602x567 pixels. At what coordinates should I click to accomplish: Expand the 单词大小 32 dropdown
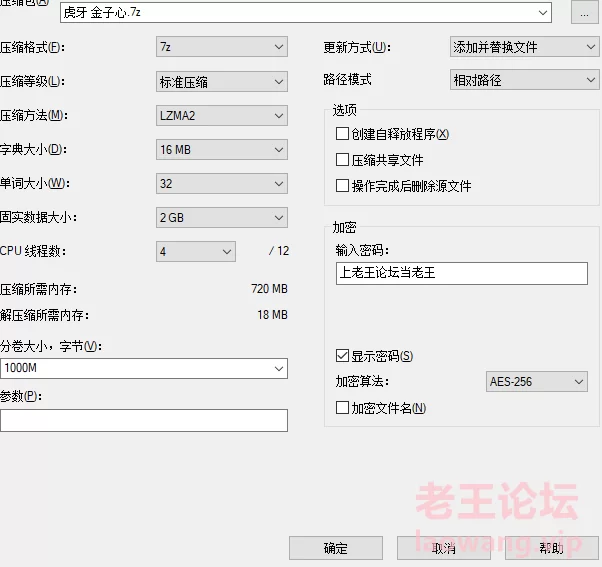(x=222, y=183)
